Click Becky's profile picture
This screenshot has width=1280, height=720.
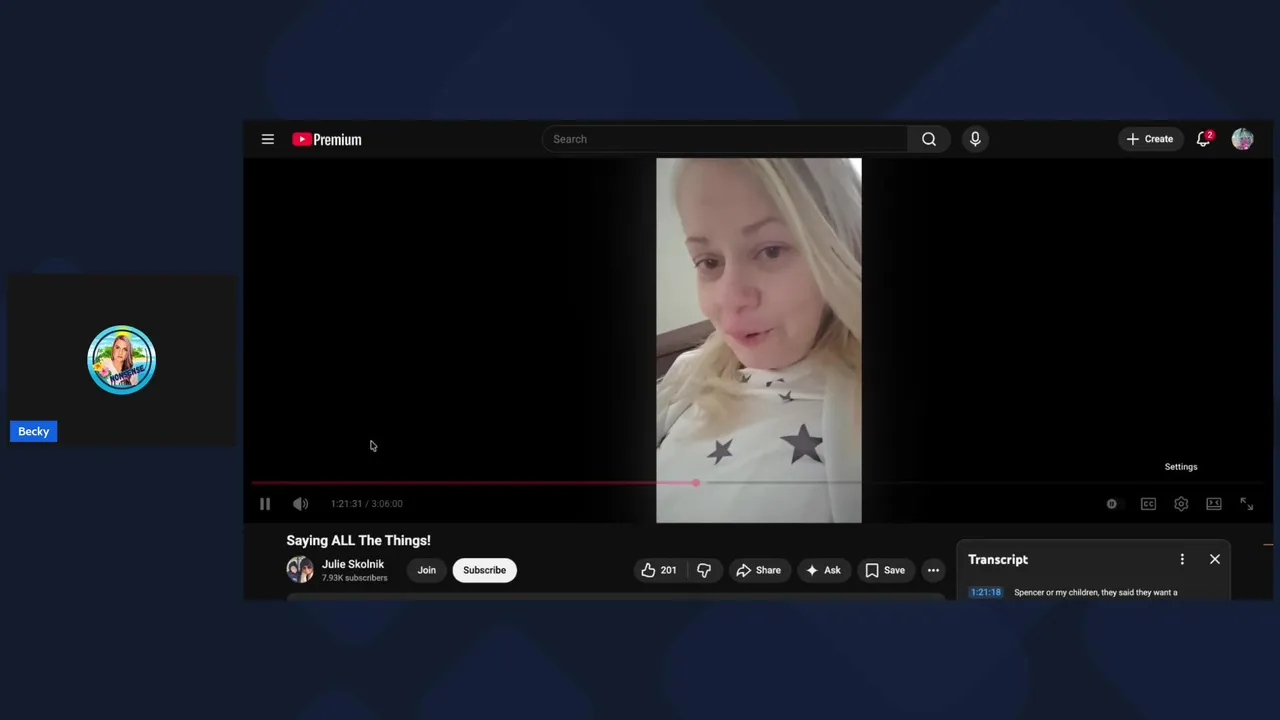coord(121,360)
